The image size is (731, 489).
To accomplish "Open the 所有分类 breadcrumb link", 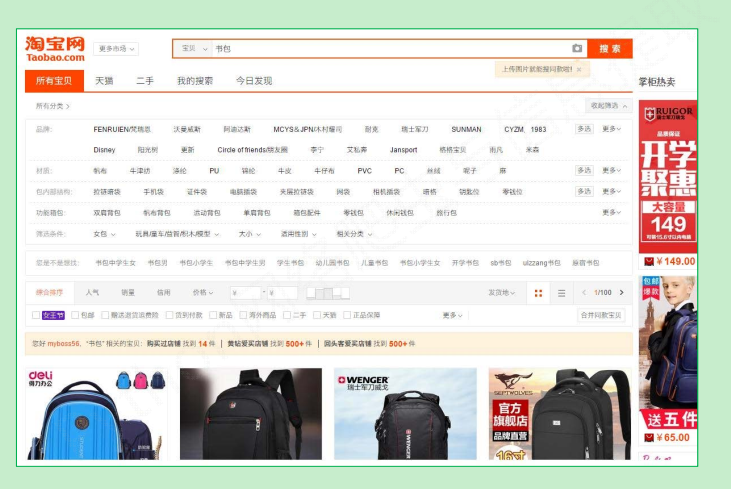I will point(52,106).
